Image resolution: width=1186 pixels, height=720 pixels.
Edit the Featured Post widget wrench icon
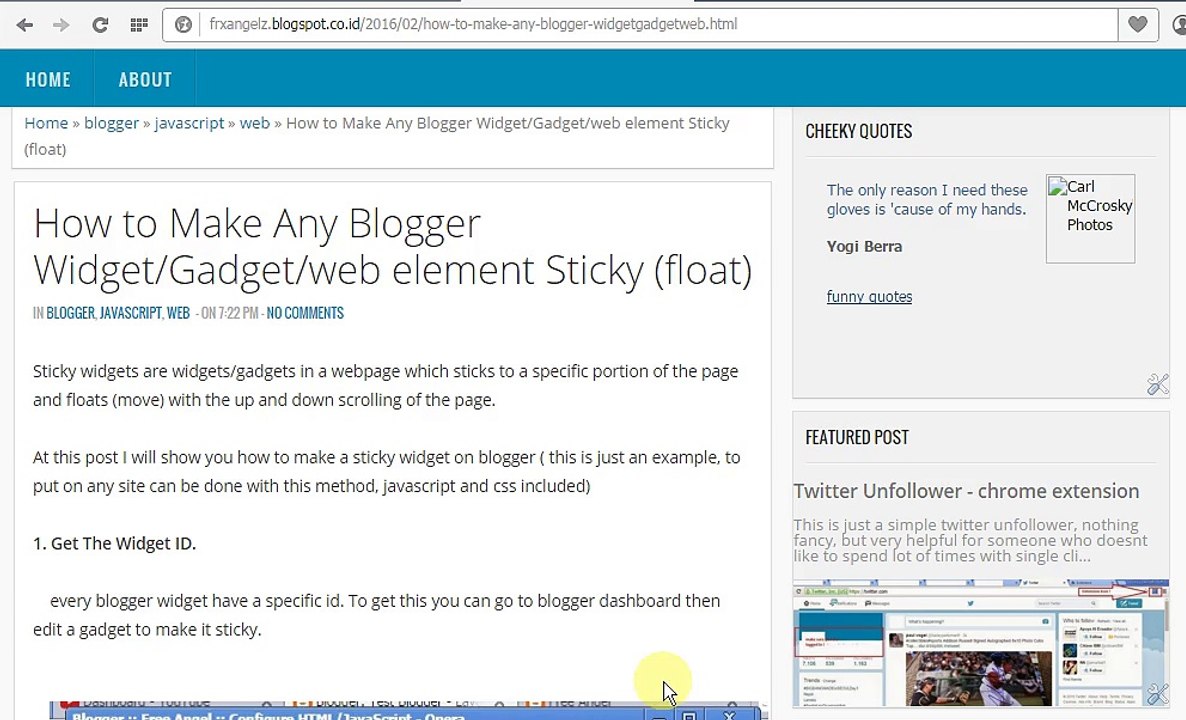tap(1158, 694)
